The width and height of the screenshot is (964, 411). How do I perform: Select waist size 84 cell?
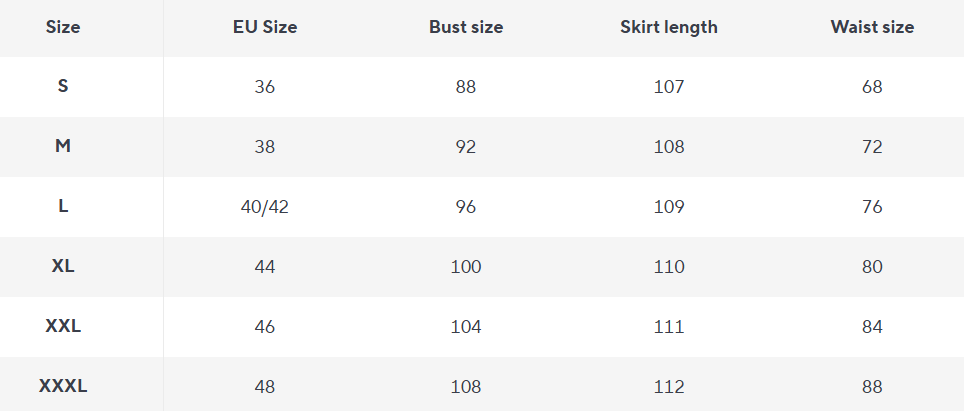tap(872, 327)
